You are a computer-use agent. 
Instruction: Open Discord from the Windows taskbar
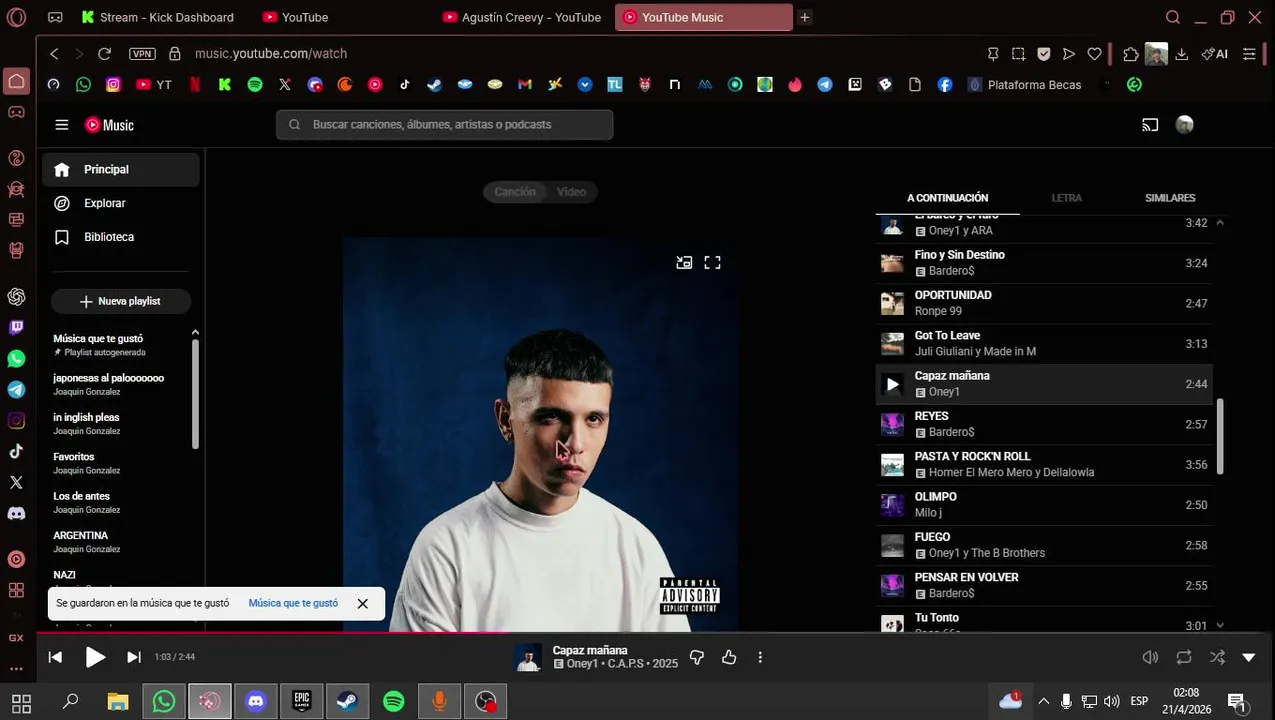pos(255,702)
